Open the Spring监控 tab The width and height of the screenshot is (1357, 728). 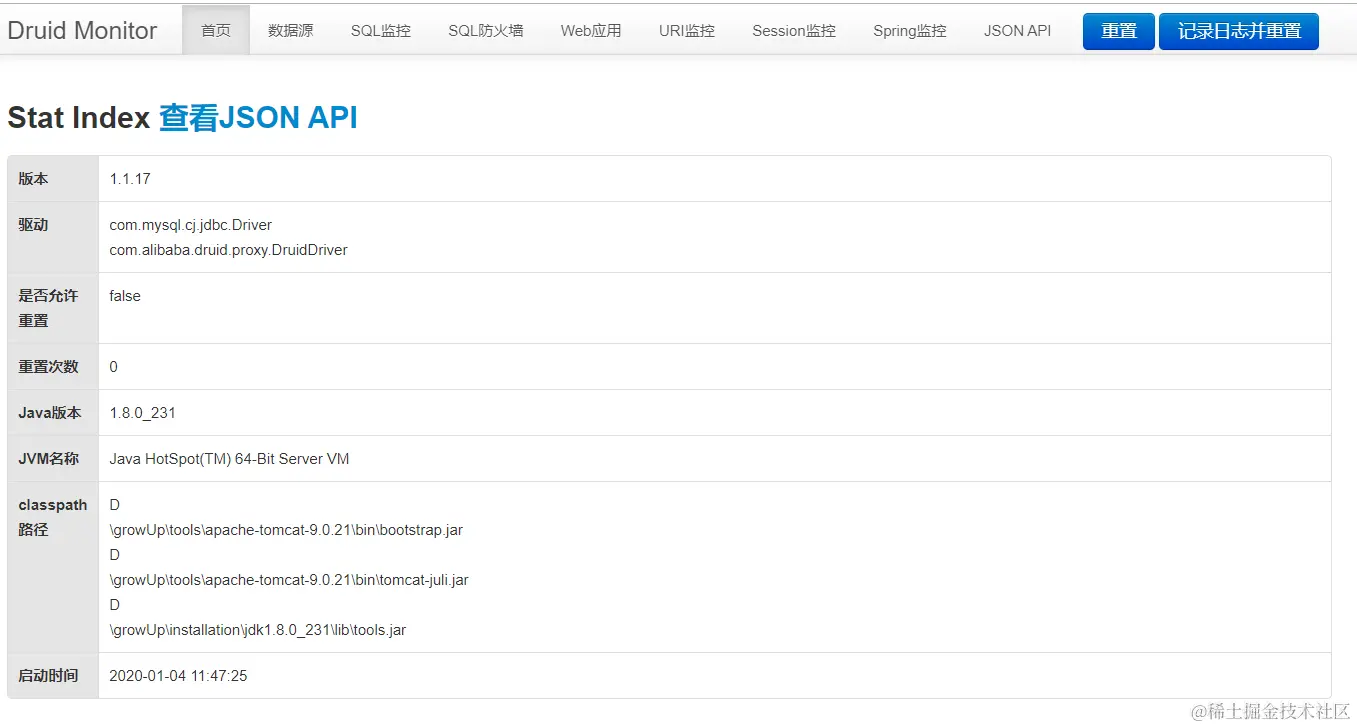tap(910, 31)
